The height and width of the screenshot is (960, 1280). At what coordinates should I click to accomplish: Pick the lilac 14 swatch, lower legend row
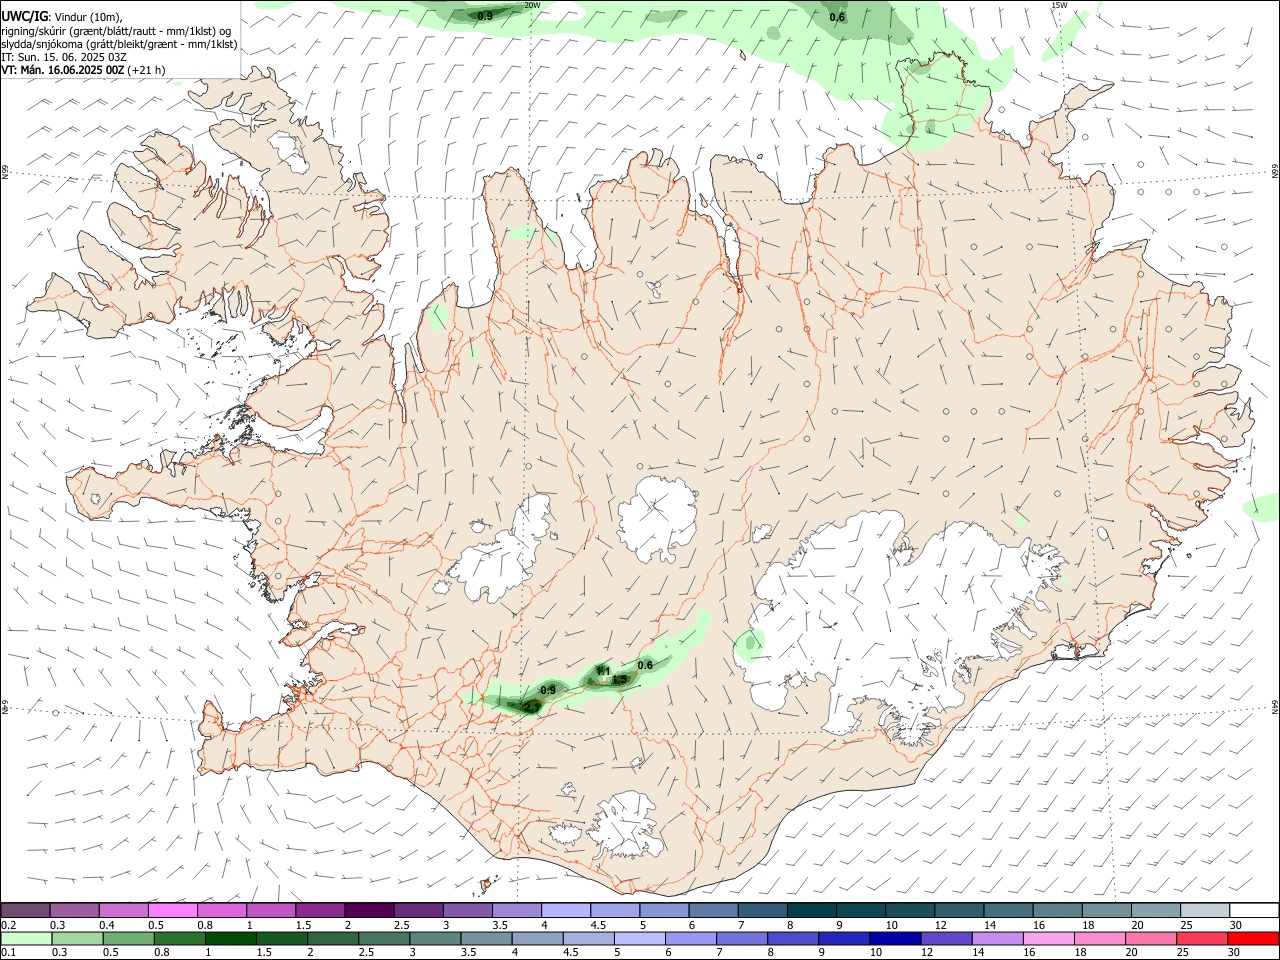pos(997,938)
